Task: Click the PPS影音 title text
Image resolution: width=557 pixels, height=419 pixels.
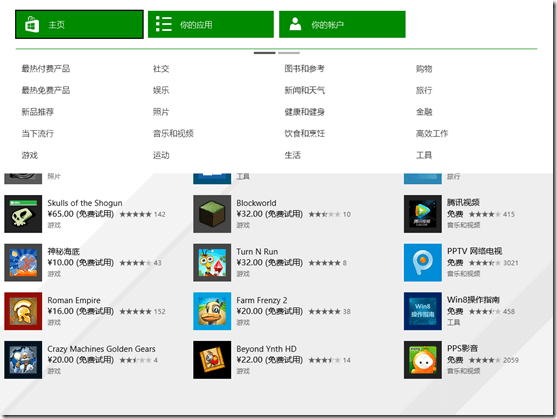Action: pyautogui.click(x=462, y=348)
